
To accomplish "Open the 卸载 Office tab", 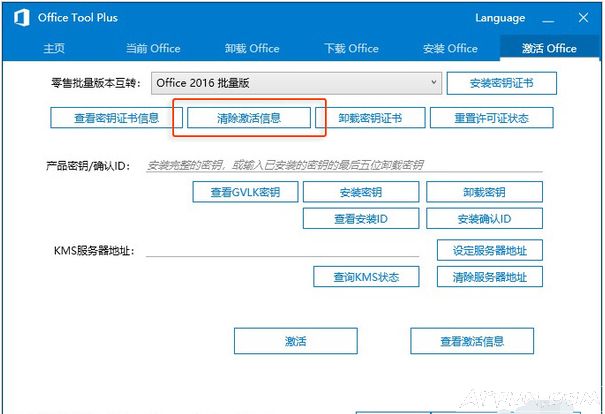I will [x=252, y=48].
